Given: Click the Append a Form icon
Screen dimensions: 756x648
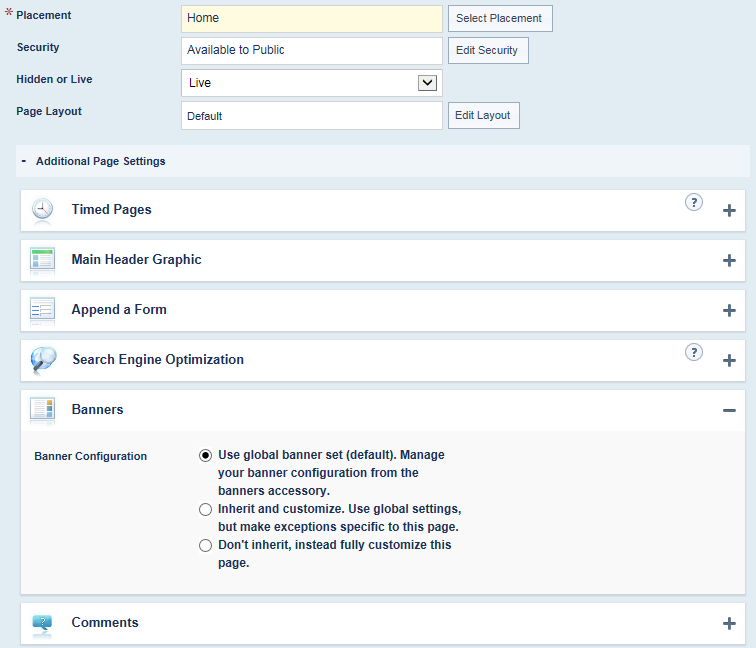Looking at the screenshot, I should pos(42,309).
